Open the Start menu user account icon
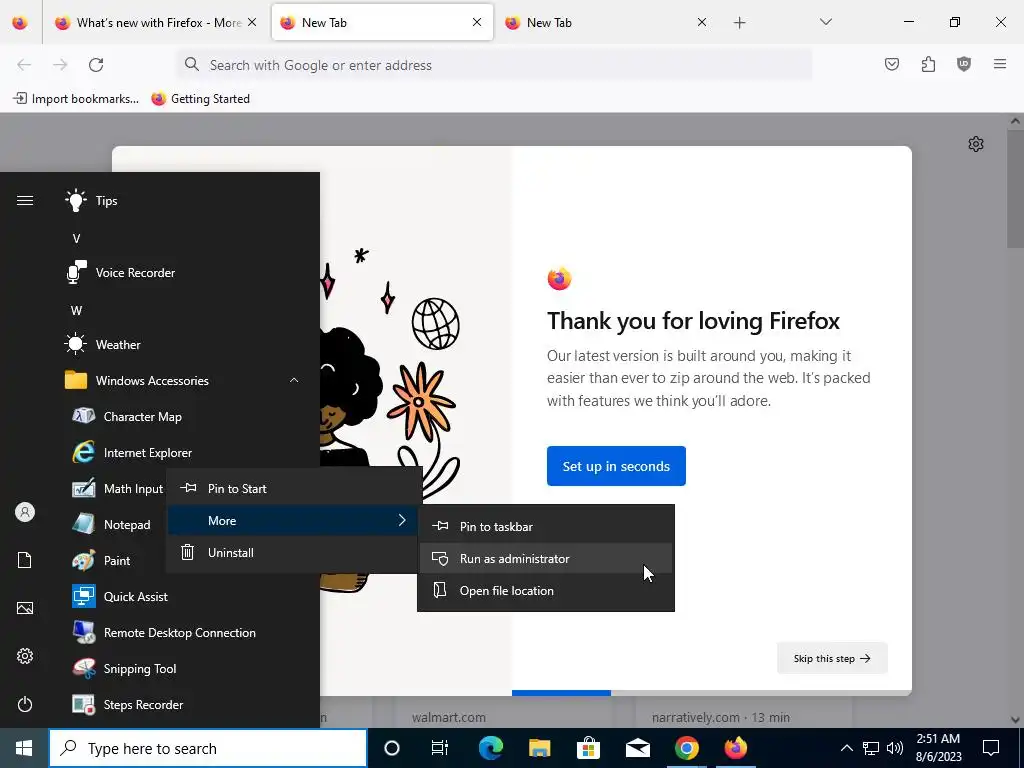The image size is (1024, 768). [25, 512]
